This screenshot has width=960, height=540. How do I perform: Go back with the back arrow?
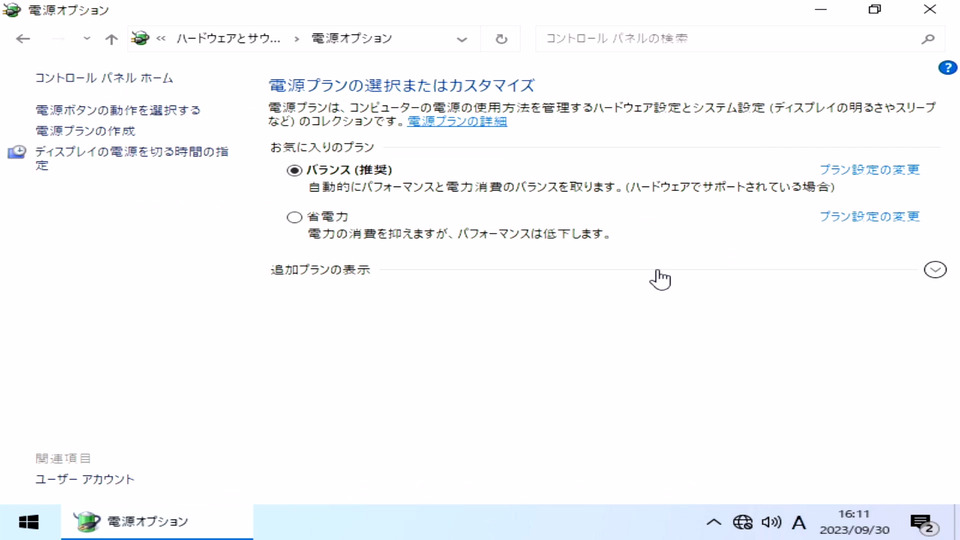click(x=23, y=39)
